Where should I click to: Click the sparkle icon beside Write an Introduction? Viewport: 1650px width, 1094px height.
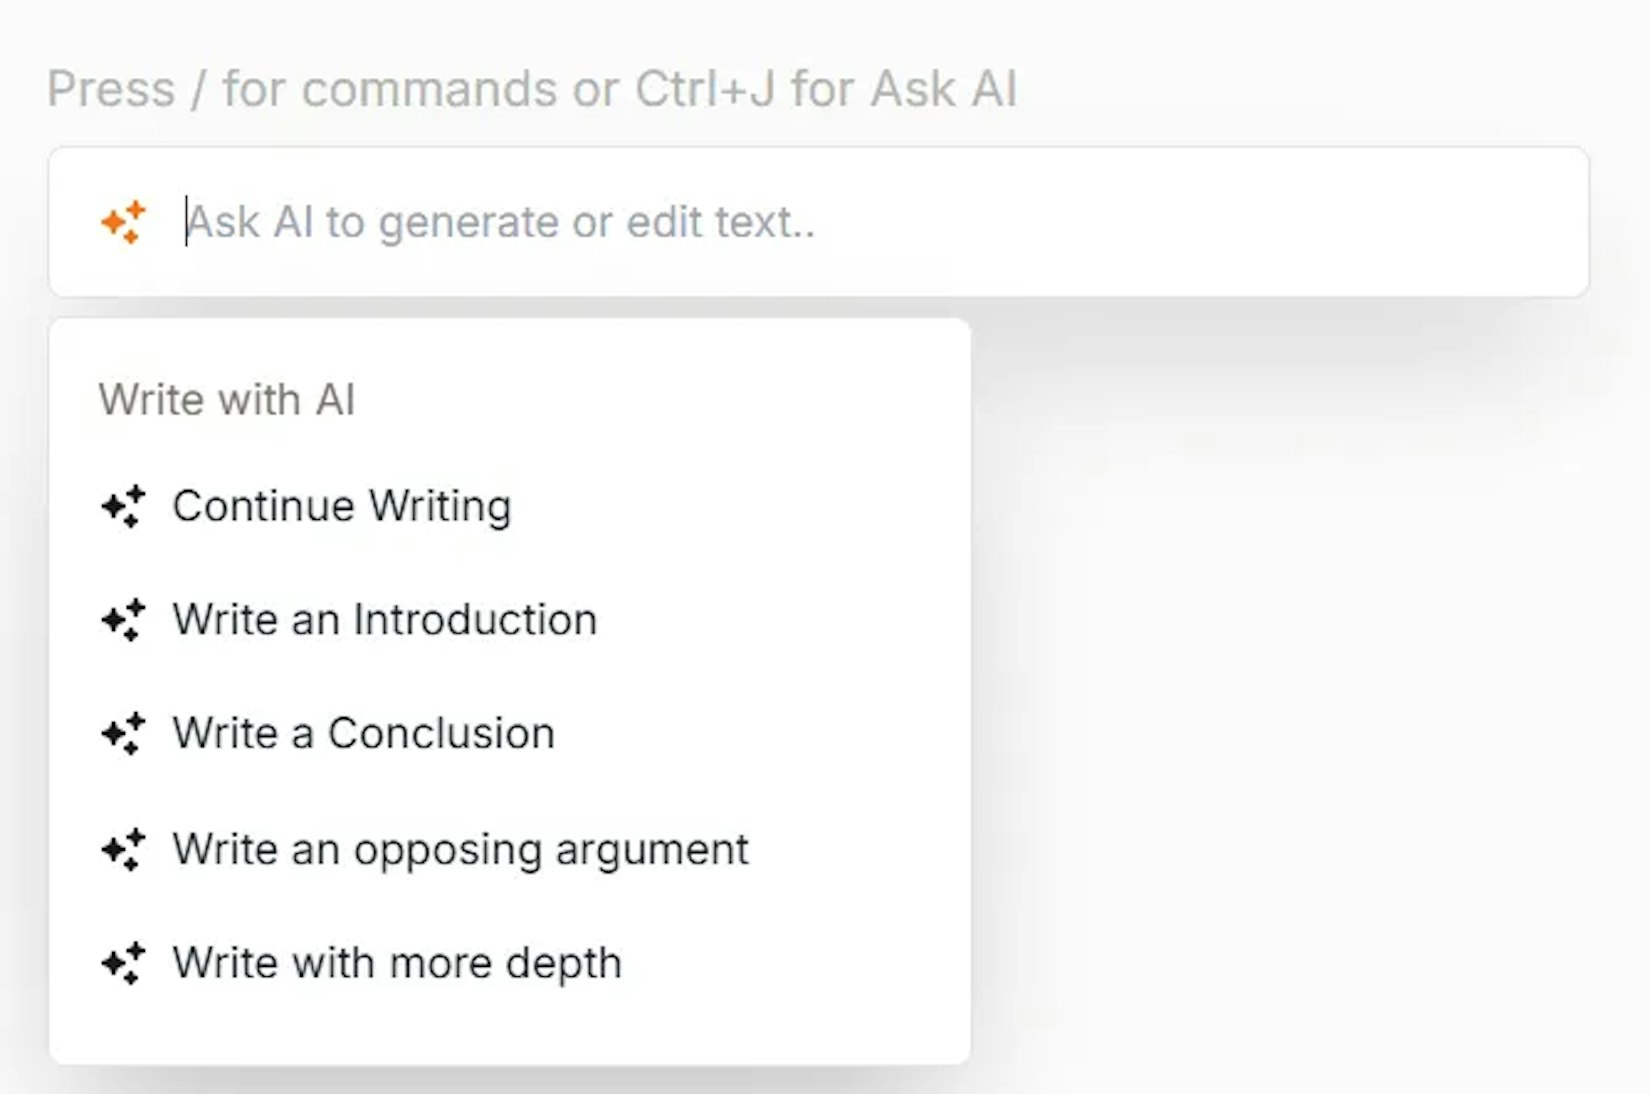coord(124,620)
